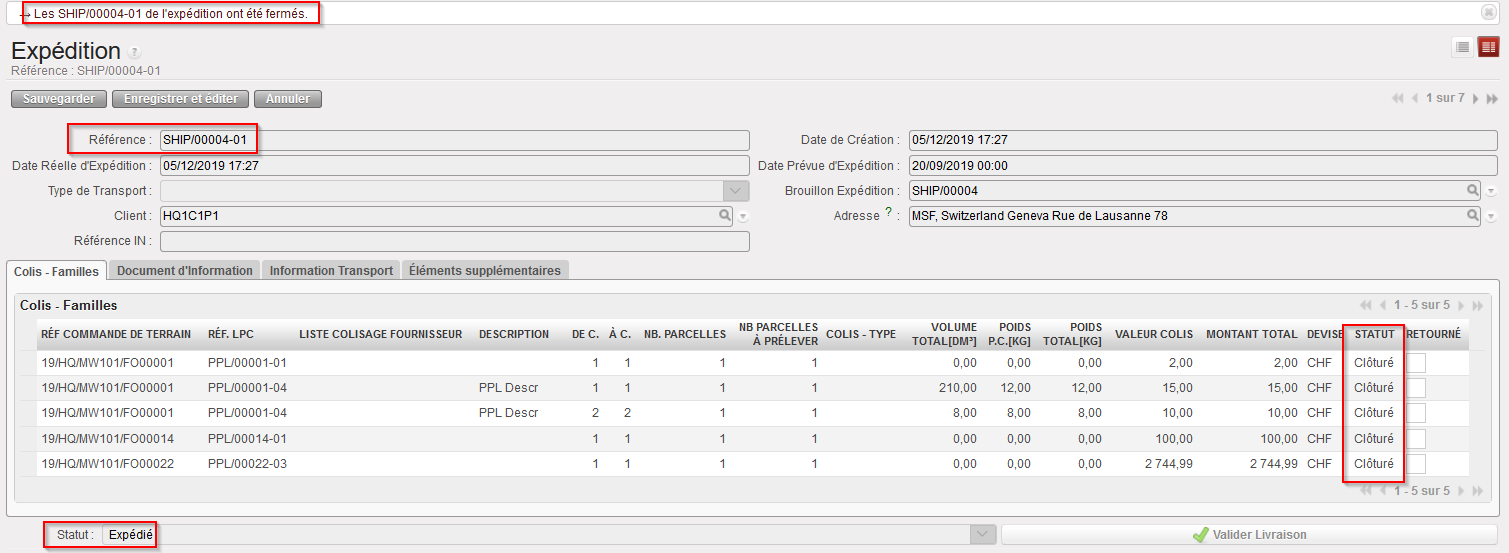Check Retourné box for PPL/00001-01 row
This screenshot has width=1509, height=553.
coord(1415,363)
